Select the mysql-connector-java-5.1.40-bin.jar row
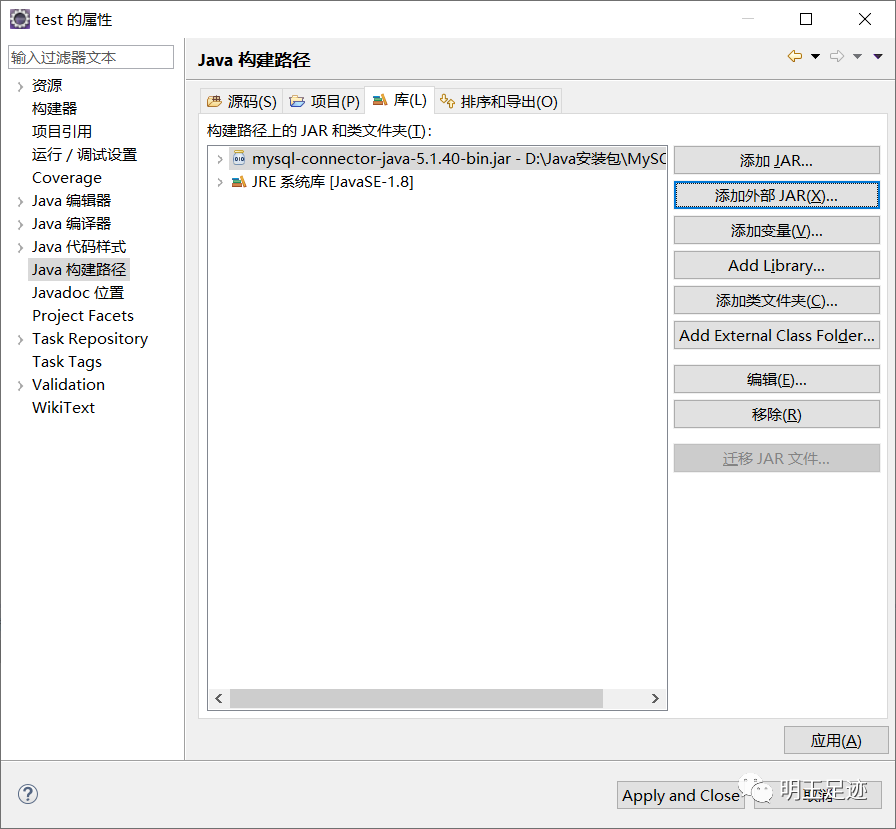Viewport: 896px width, 829px height. (x=447, y=158)
